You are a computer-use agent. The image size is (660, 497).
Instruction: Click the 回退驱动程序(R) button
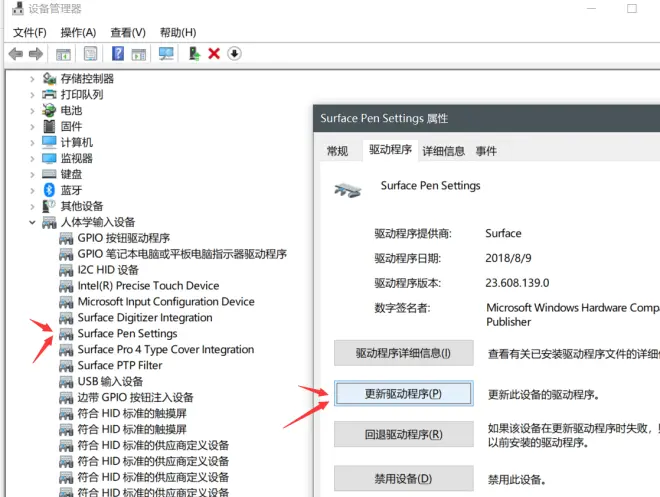click(403, 434)
